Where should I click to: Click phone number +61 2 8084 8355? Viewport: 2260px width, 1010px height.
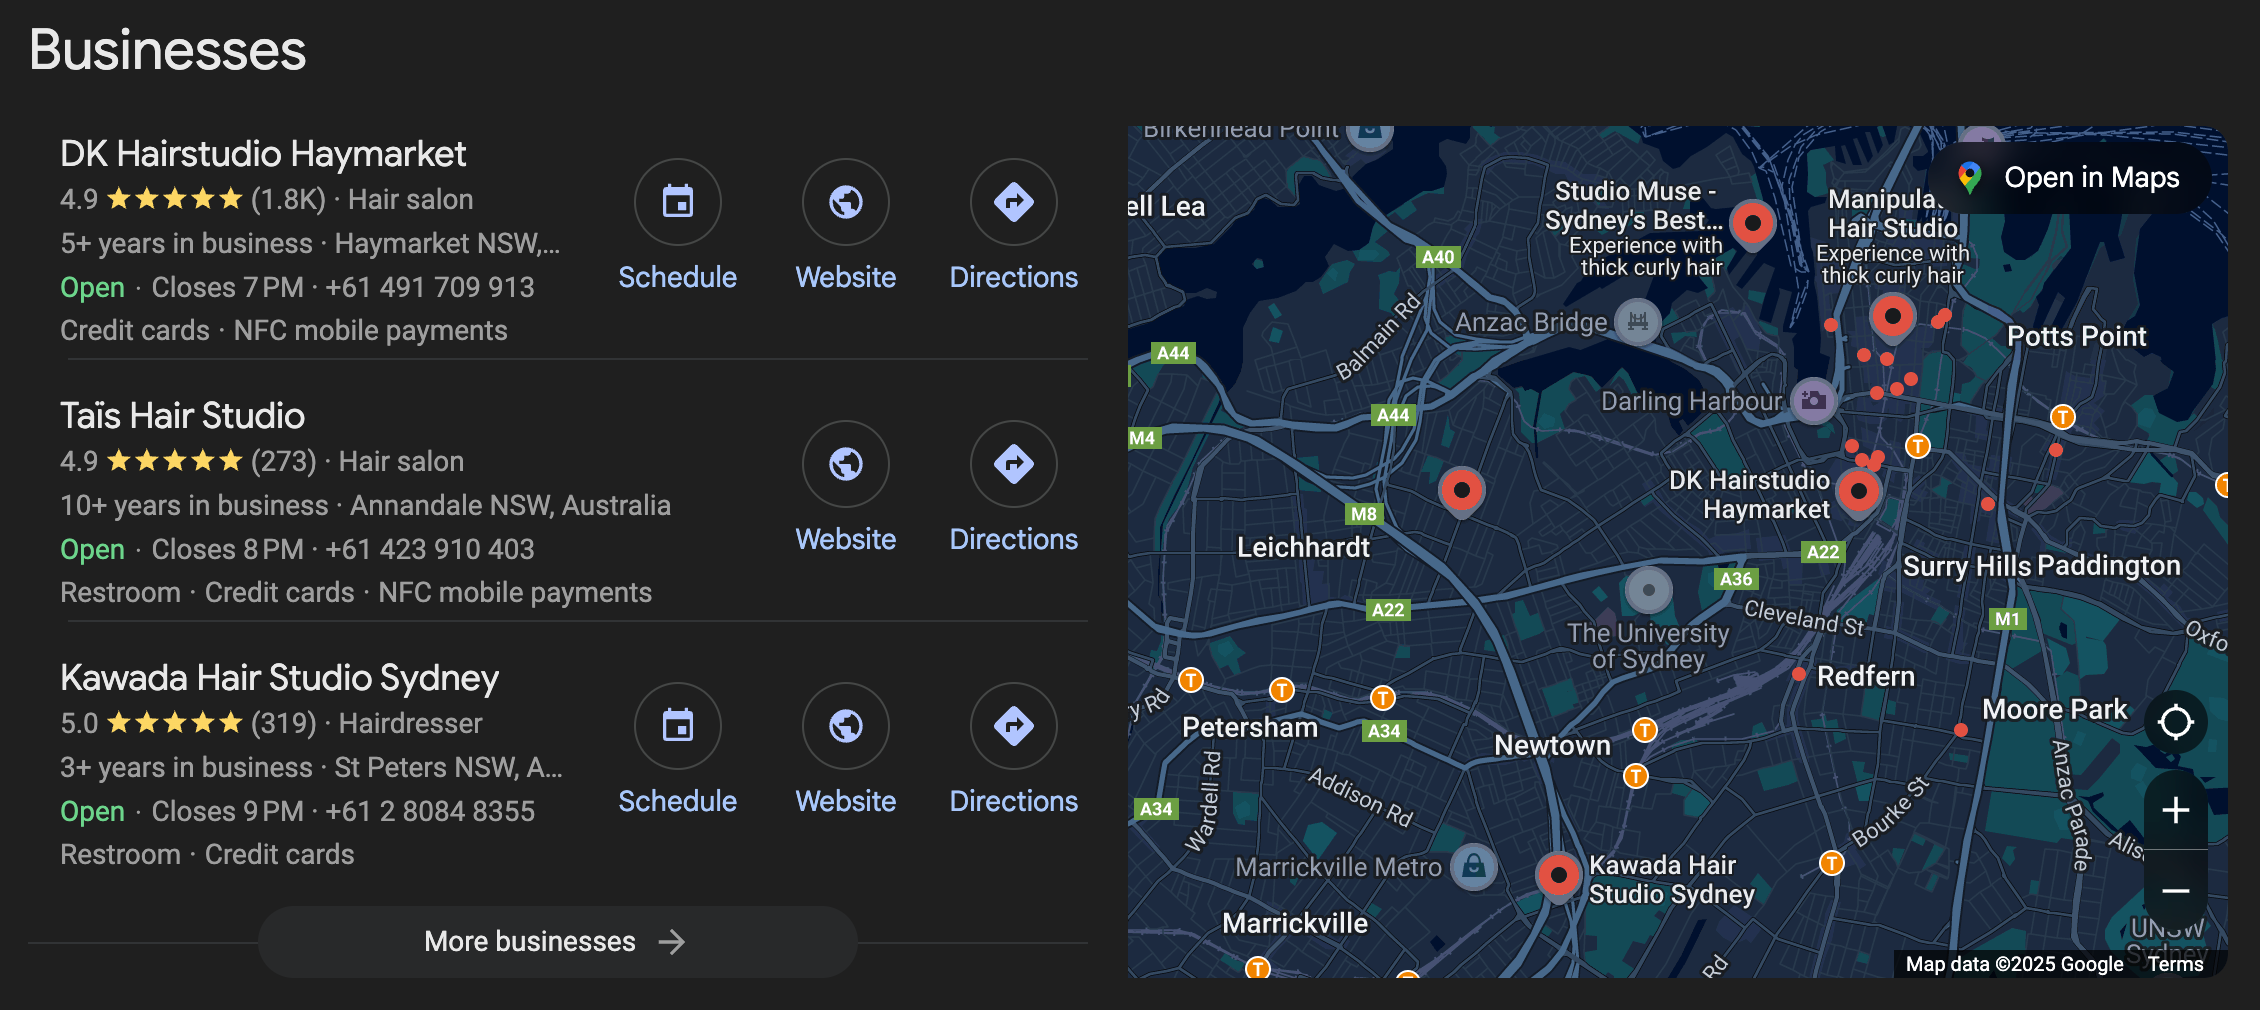click(x=430, y=811)
